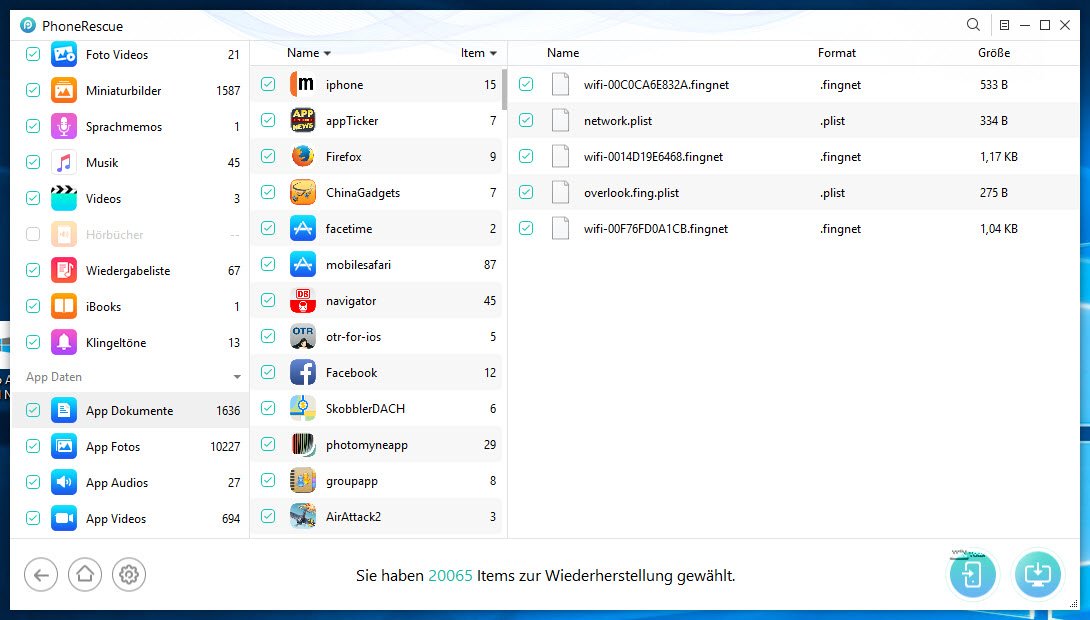Click the file list Name column header
This screenshot has height=620, width=1090.
[x=563, y=53]
